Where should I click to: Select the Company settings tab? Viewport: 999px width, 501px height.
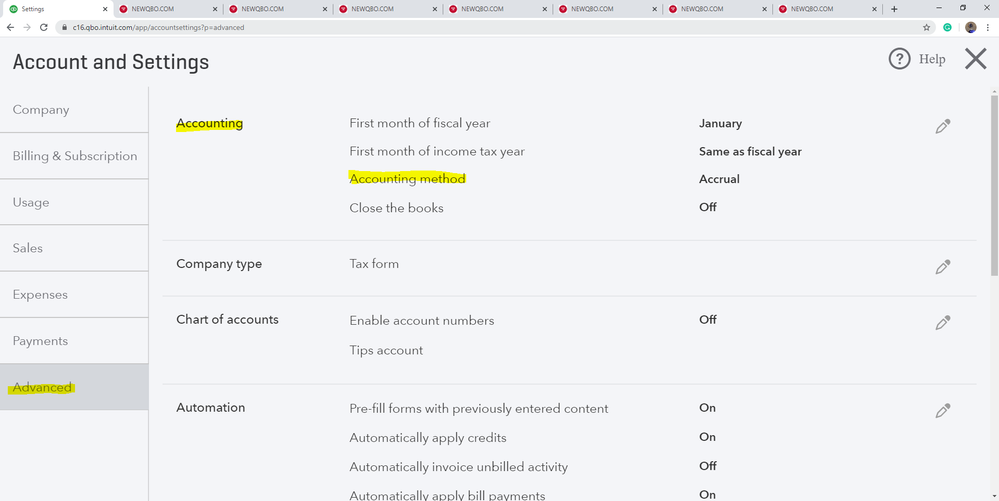click(x=41, y=110)
